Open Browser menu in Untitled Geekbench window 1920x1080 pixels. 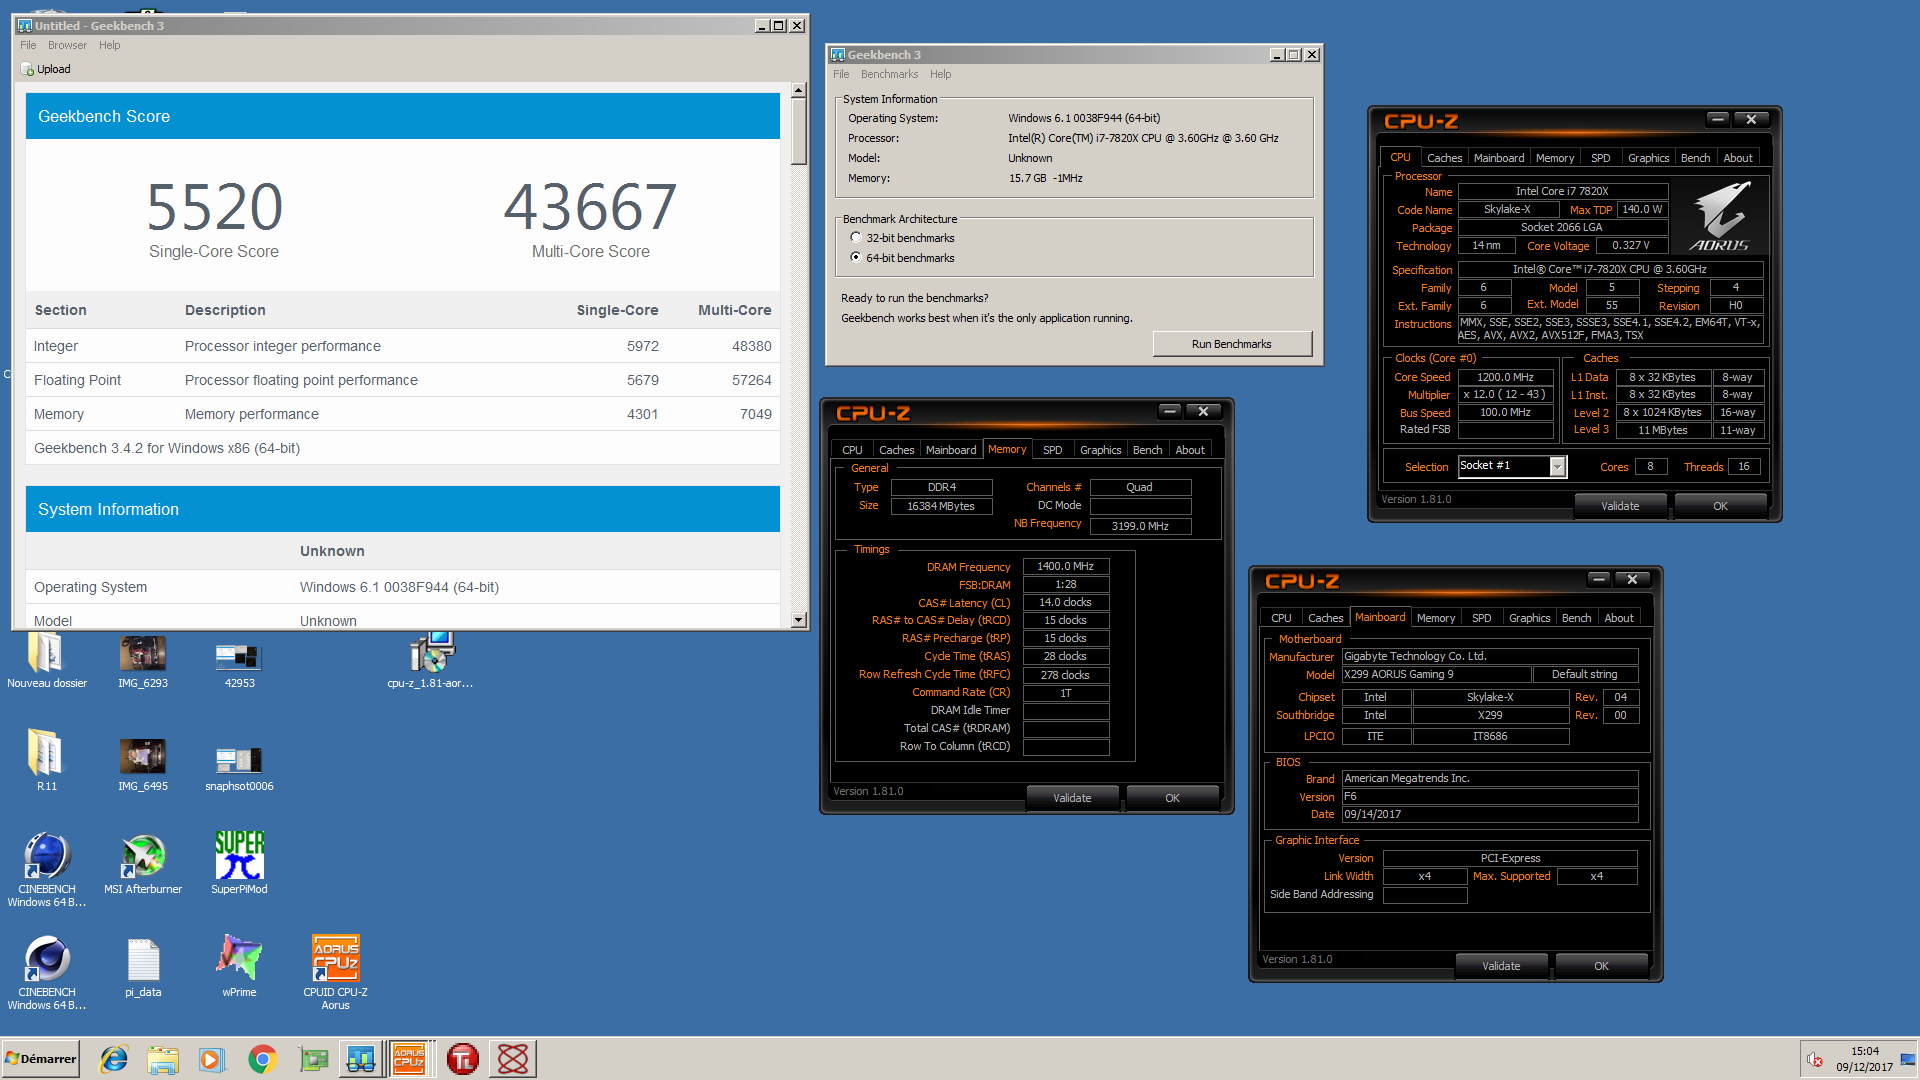67,45
